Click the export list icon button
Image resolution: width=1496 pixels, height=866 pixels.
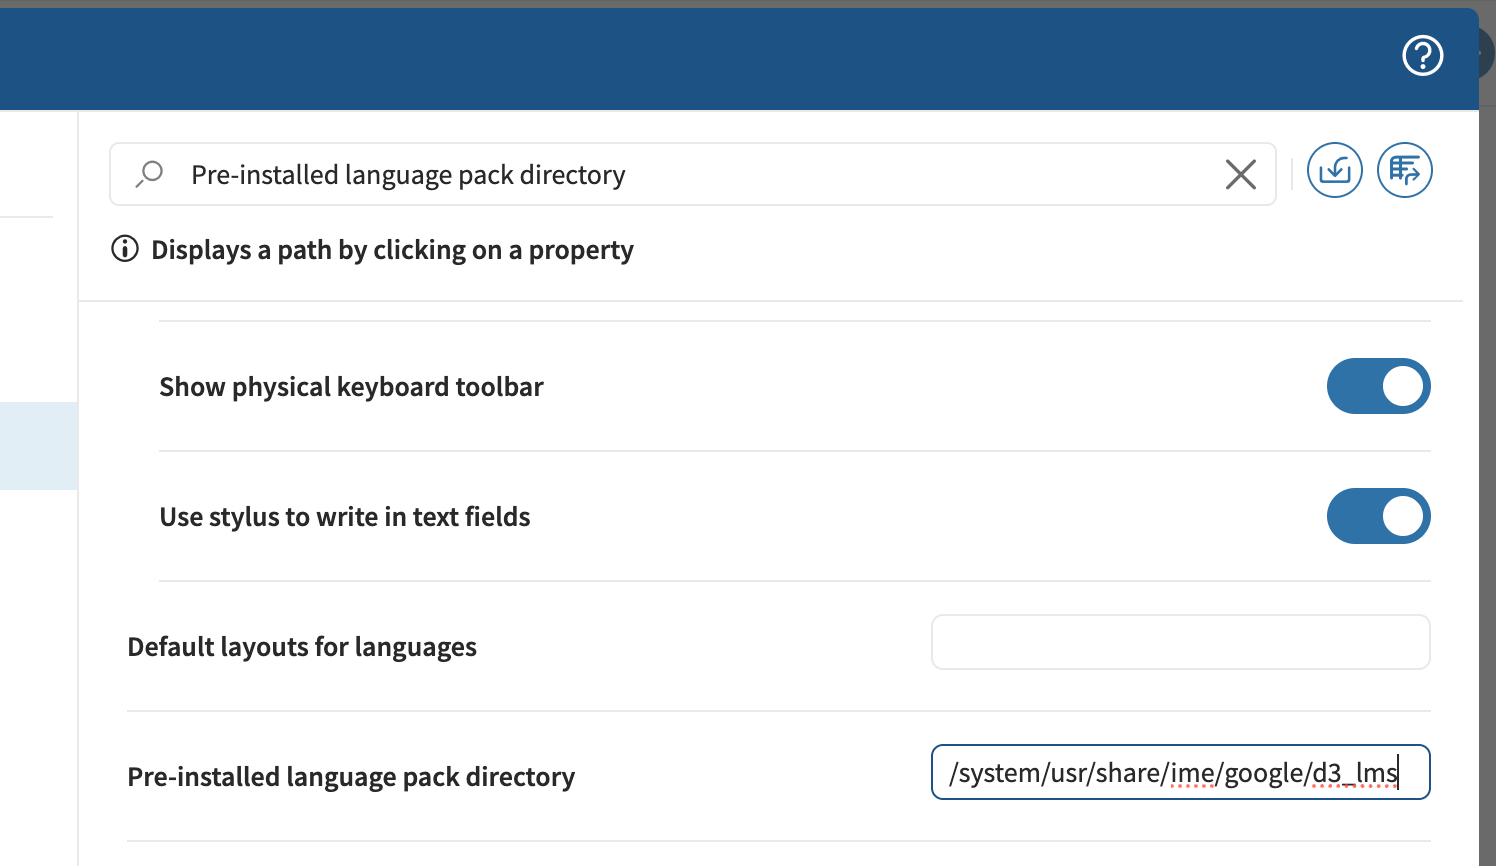point(1404,171)
